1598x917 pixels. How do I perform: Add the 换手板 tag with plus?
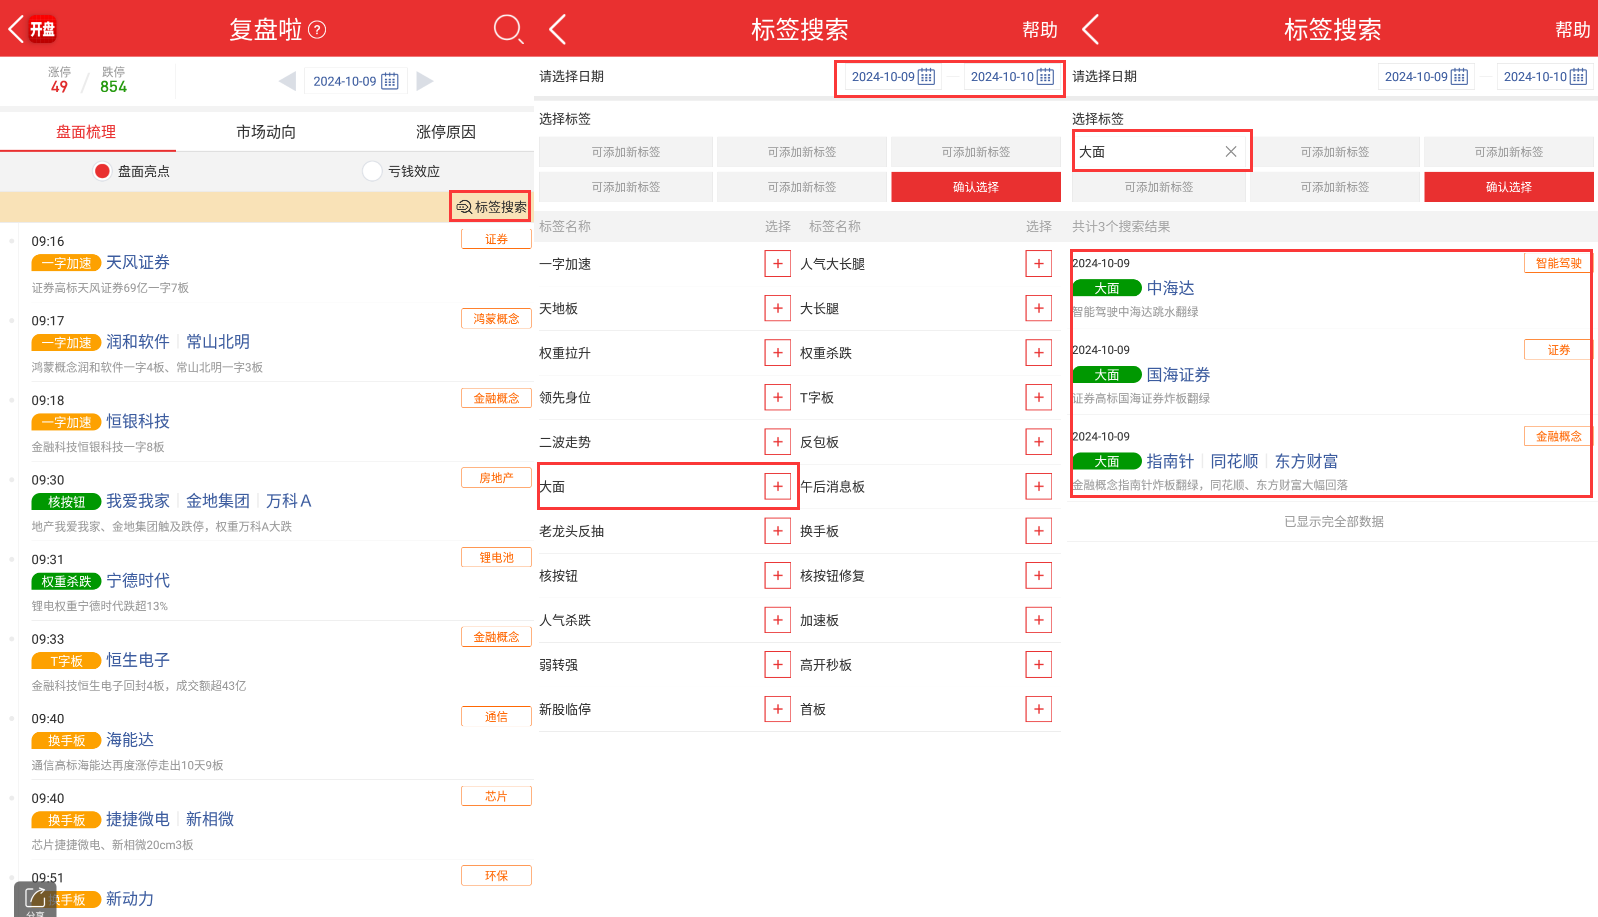click(x=1039, y=531)
